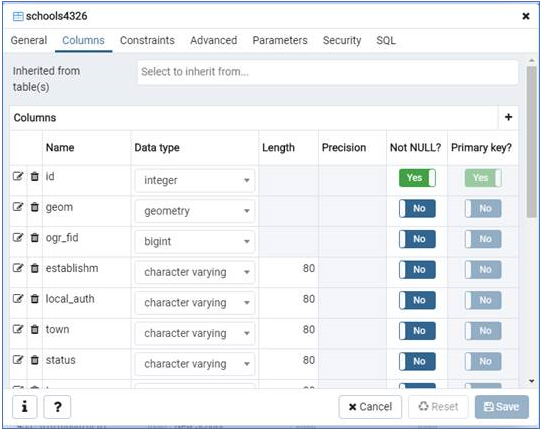
Task: Click the Cancel button
Action: click(370, 407)
